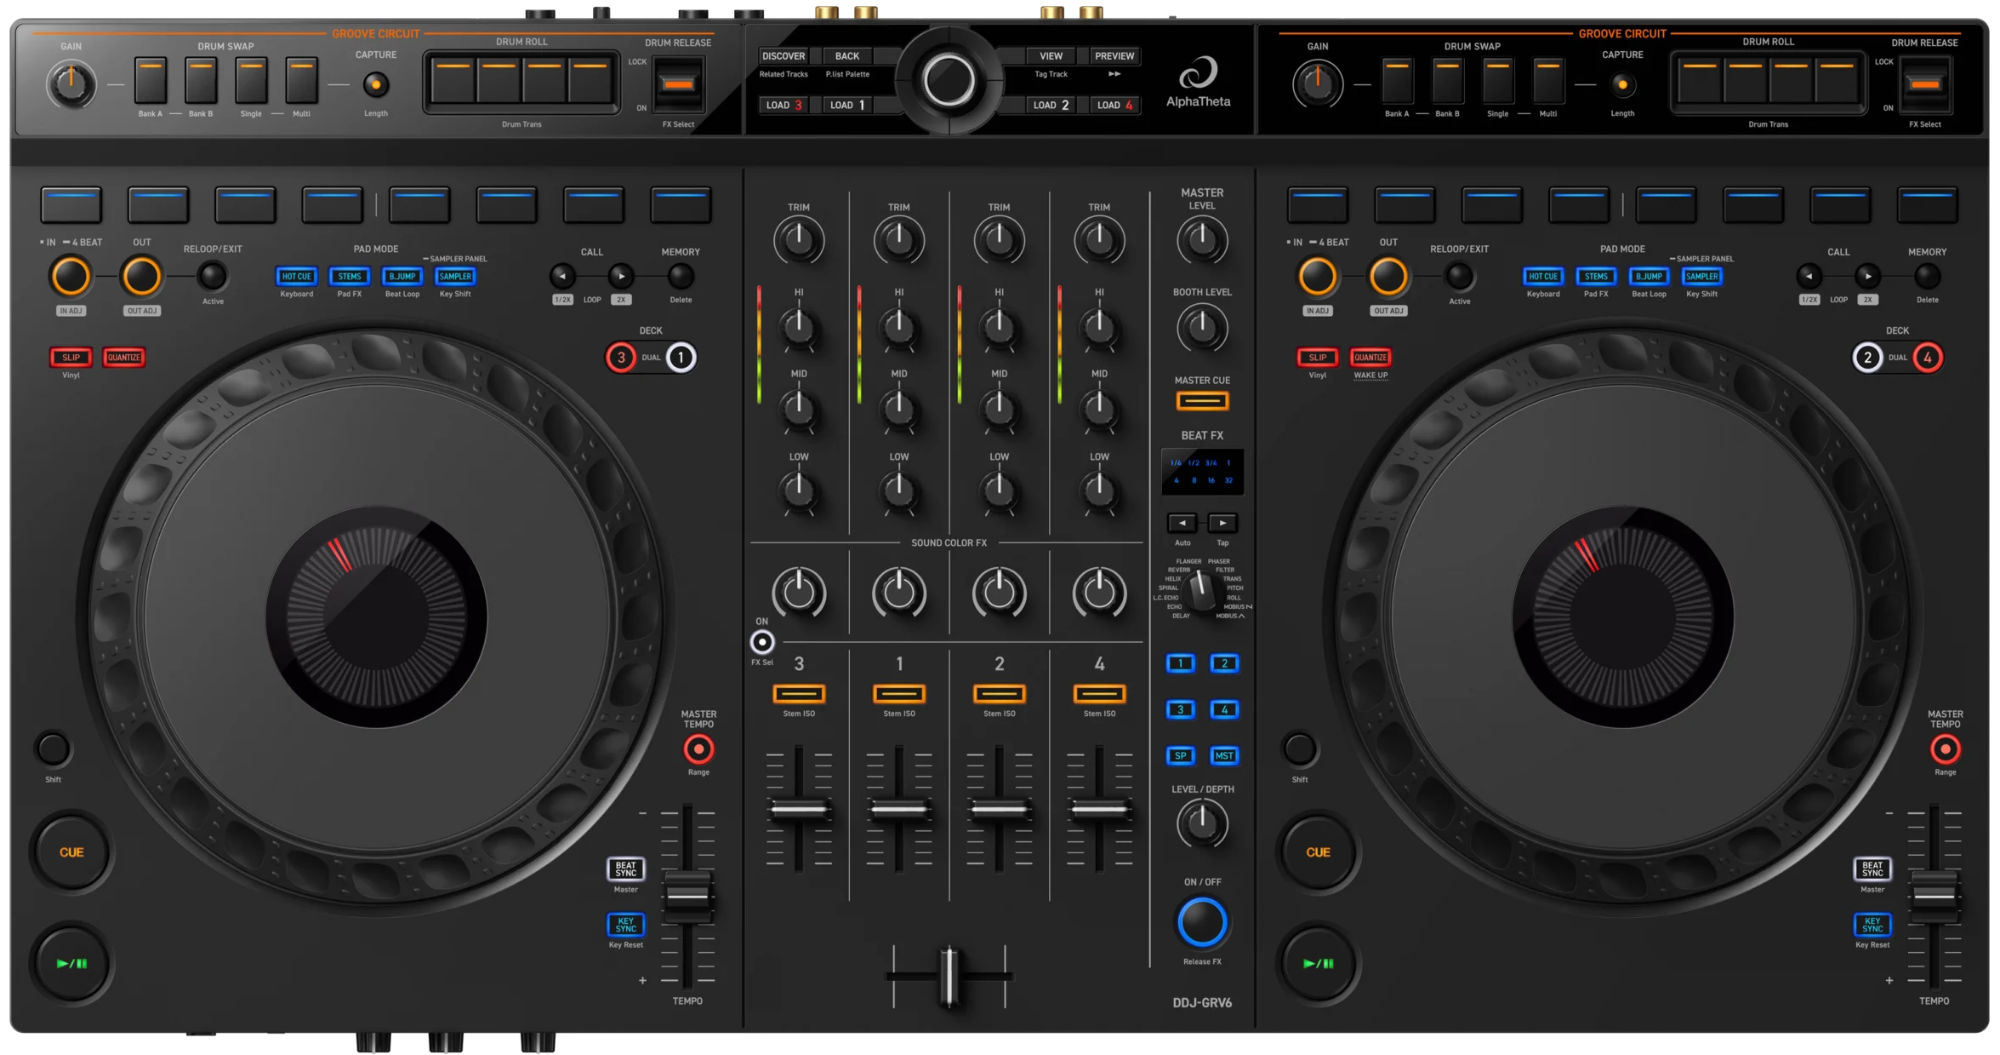Toggle QUANTIZE on the left deck
The image size is (2000, 1055).
pyautogui.click(x=124, y=357)
